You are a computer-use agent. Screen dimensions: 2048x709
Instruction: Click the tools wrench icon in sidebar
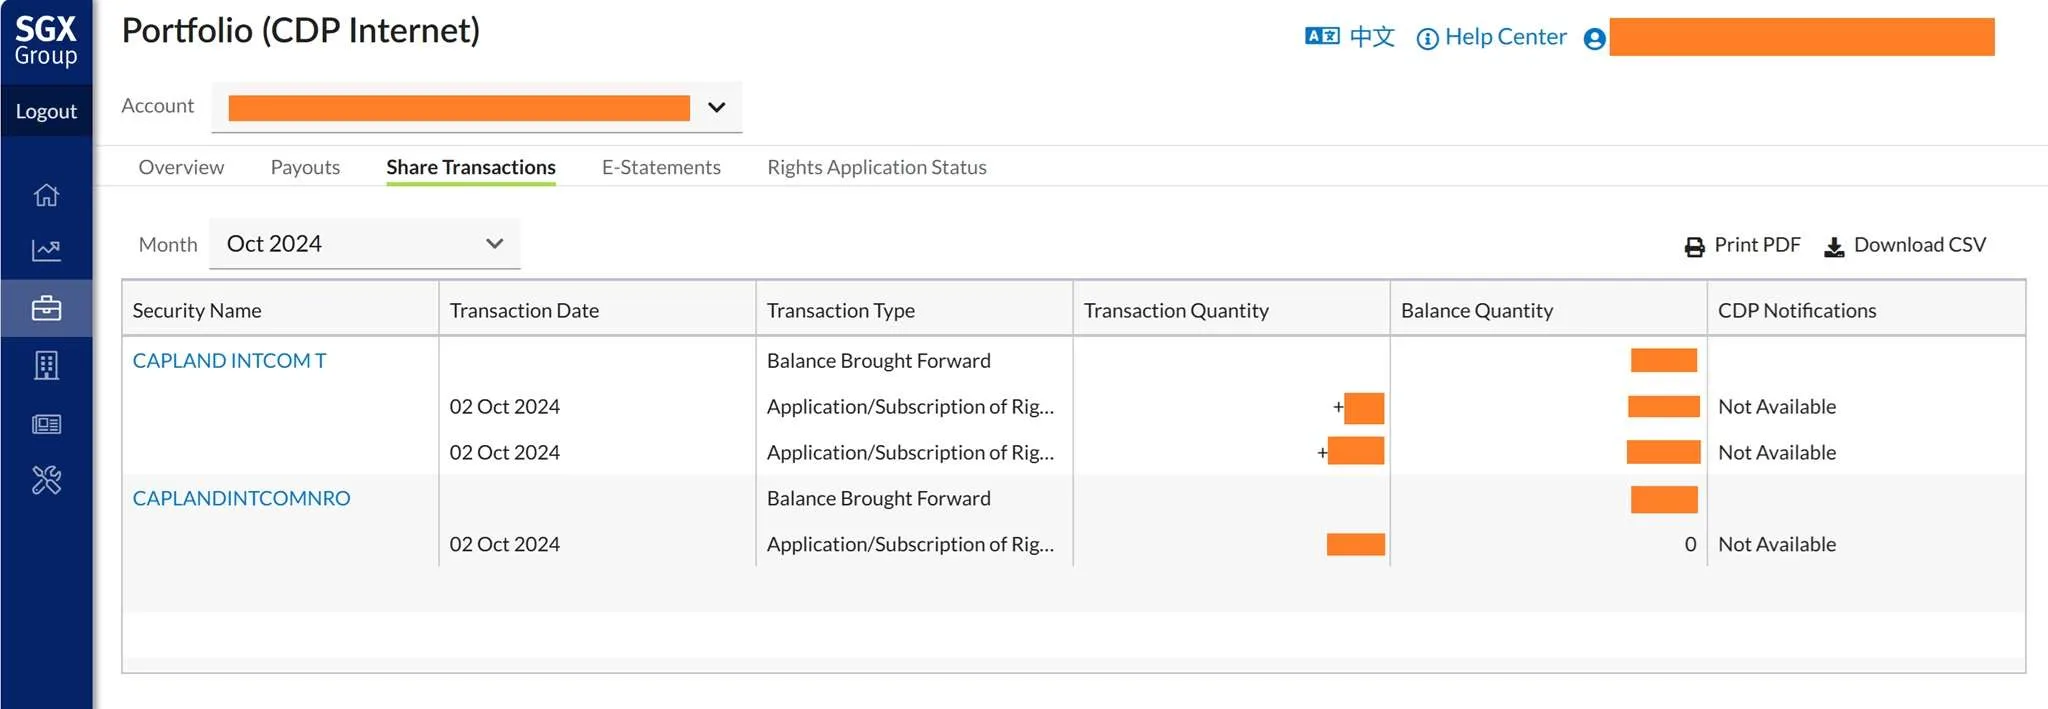[x=46, y=481]
